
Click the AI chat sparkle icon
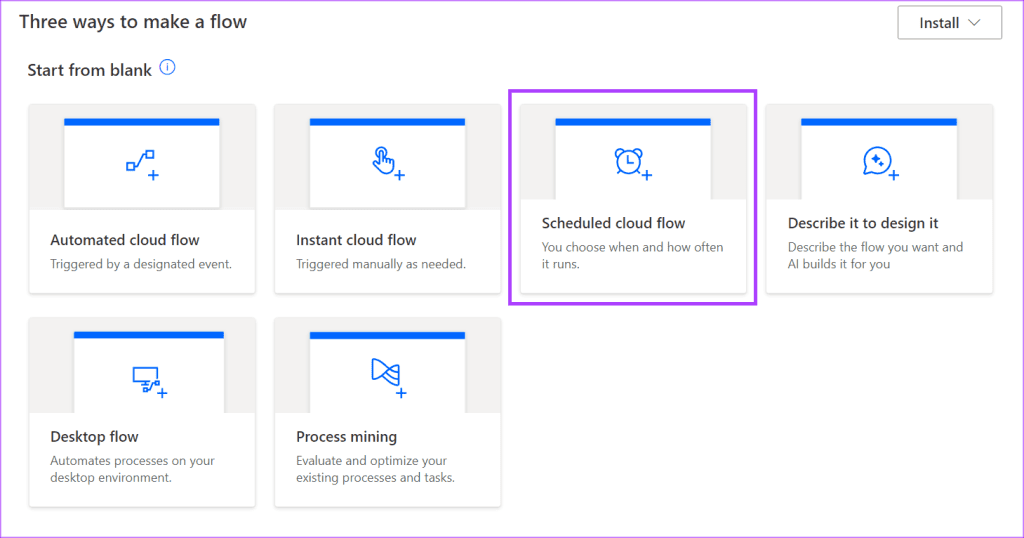point(878,162)
